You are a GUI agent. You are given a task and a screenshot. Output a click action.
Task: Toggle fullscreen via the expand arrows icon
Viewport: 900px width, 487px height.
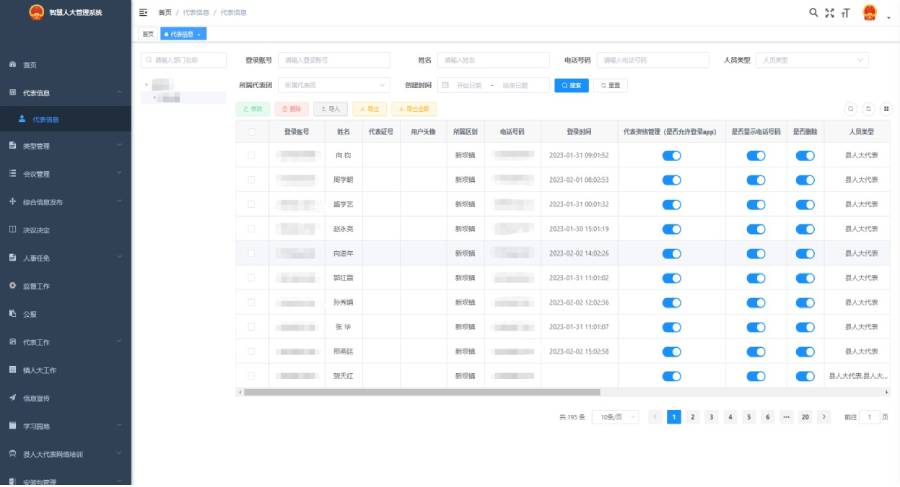pos(829,13)
